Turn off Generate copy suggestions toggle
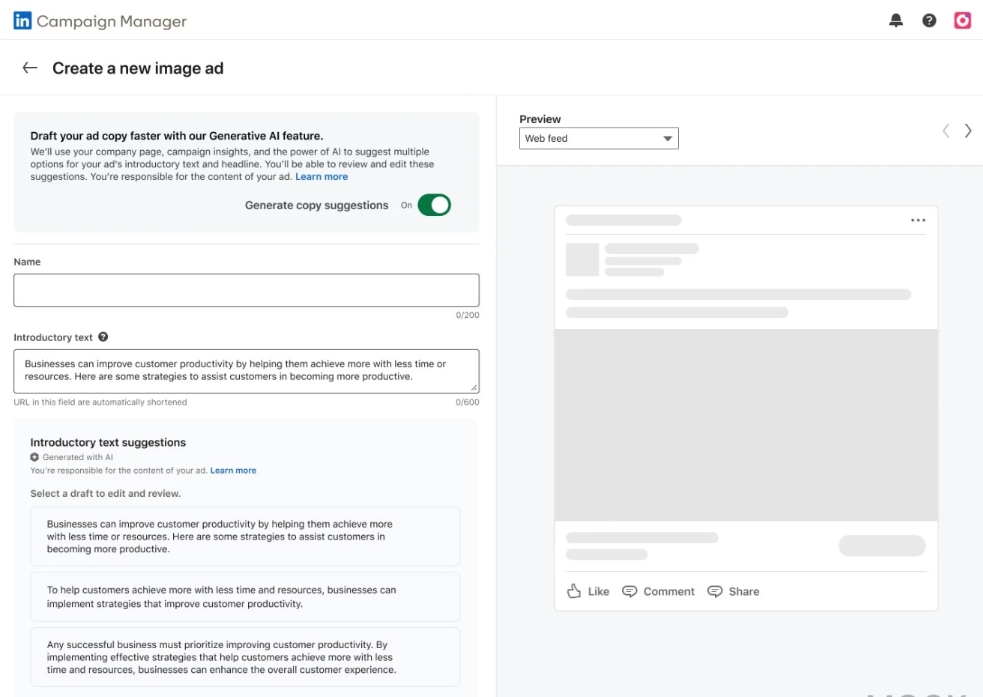Screen dimensions: 983x697 [x=434, y=205]
